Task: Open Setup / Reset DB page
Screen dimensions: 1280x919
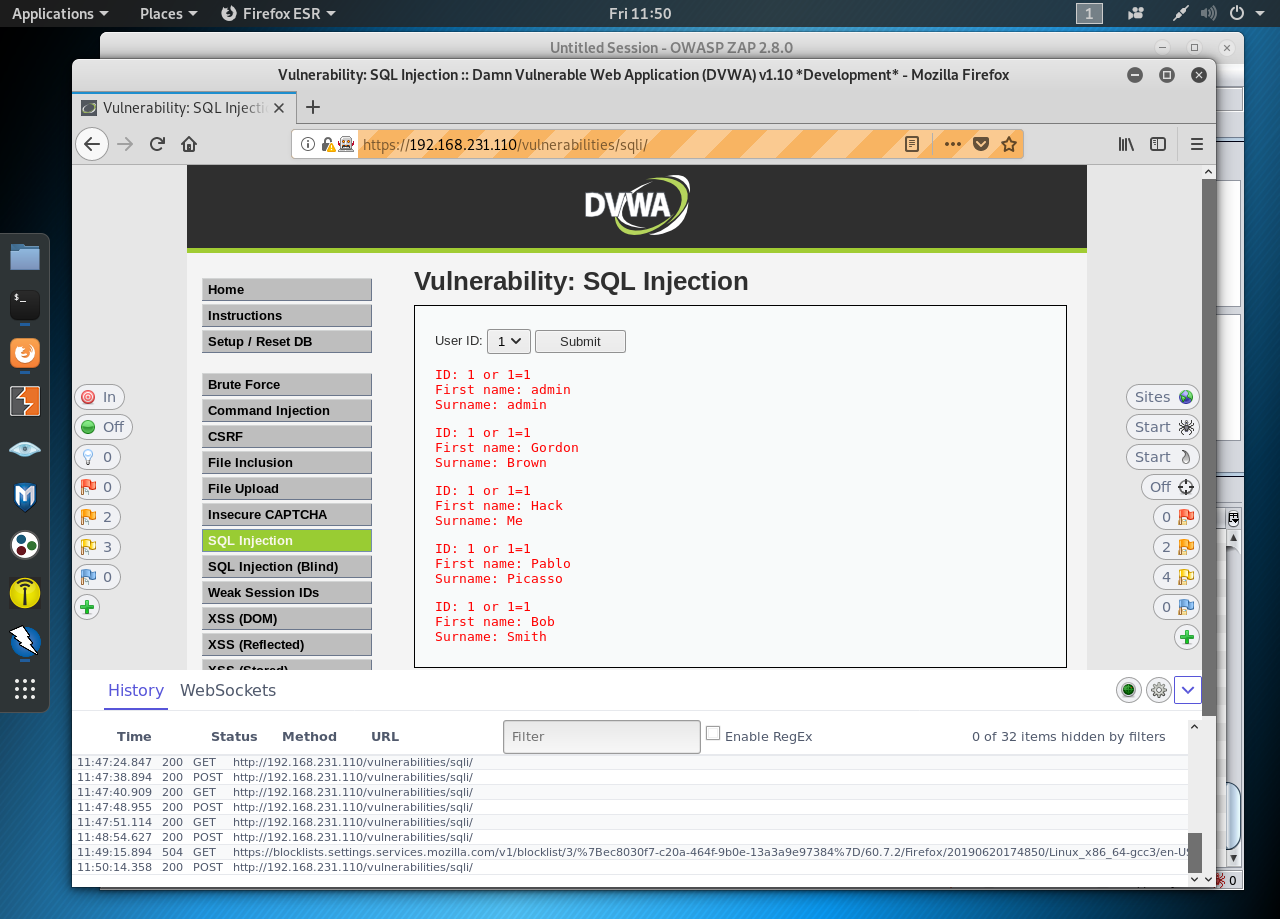Action: pos(287,341)
